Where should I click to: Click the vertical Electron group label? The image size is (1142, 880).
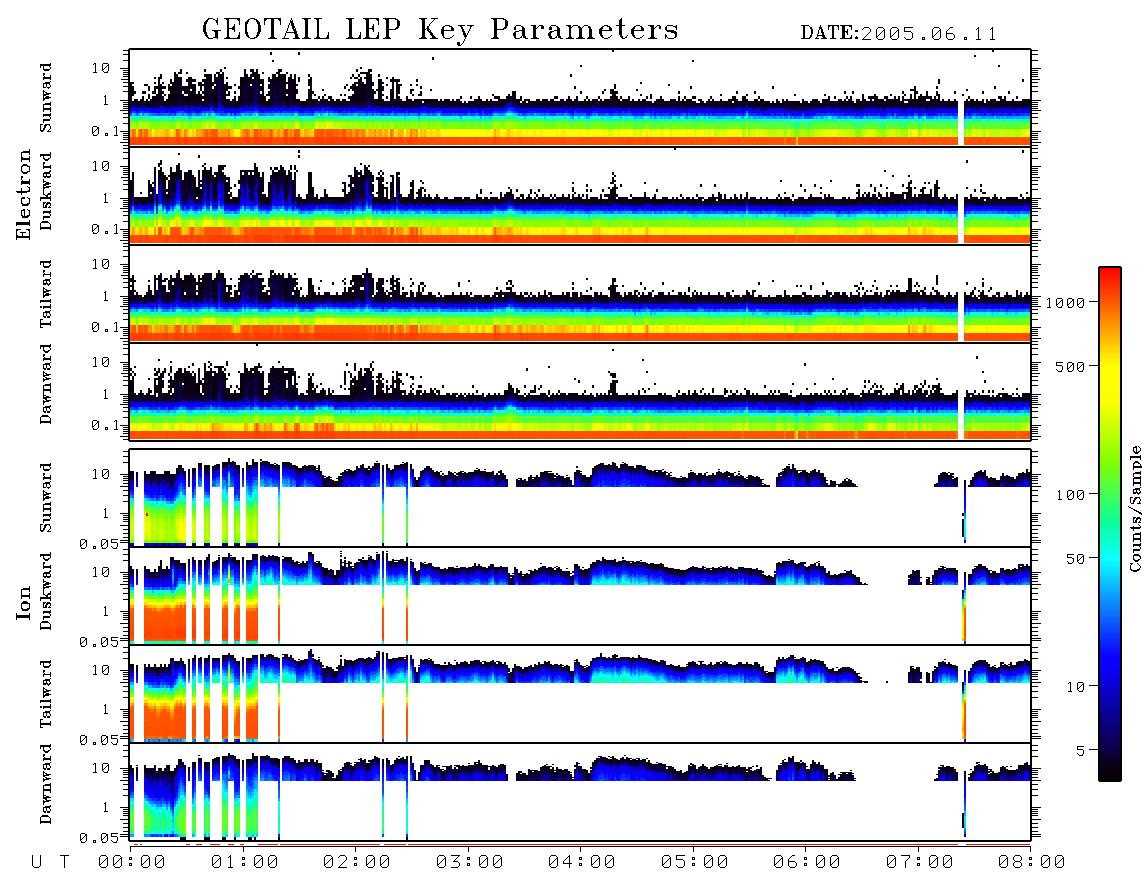(x=24, y=194)
